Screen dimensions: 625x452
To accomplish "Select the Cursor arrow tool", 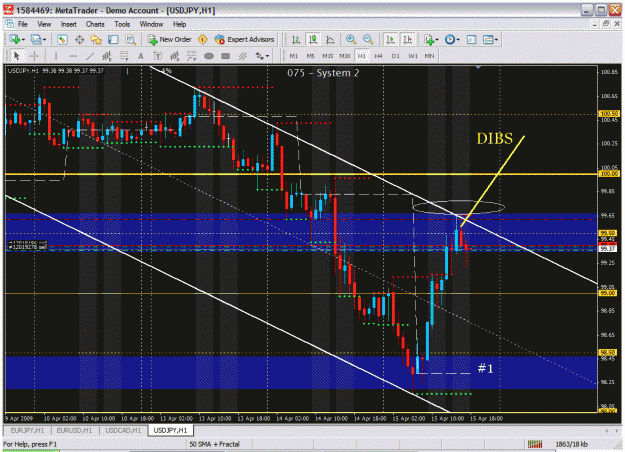I will [x=17, y=56].
